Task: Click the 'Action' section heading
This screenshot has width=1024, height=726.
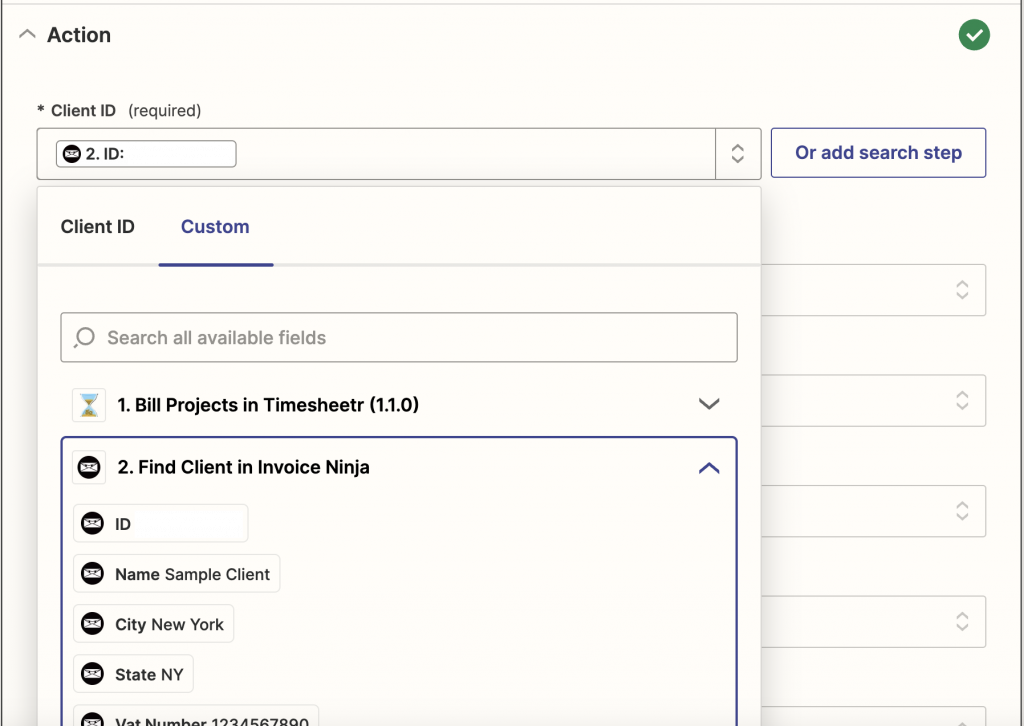Action: point(79,35)
